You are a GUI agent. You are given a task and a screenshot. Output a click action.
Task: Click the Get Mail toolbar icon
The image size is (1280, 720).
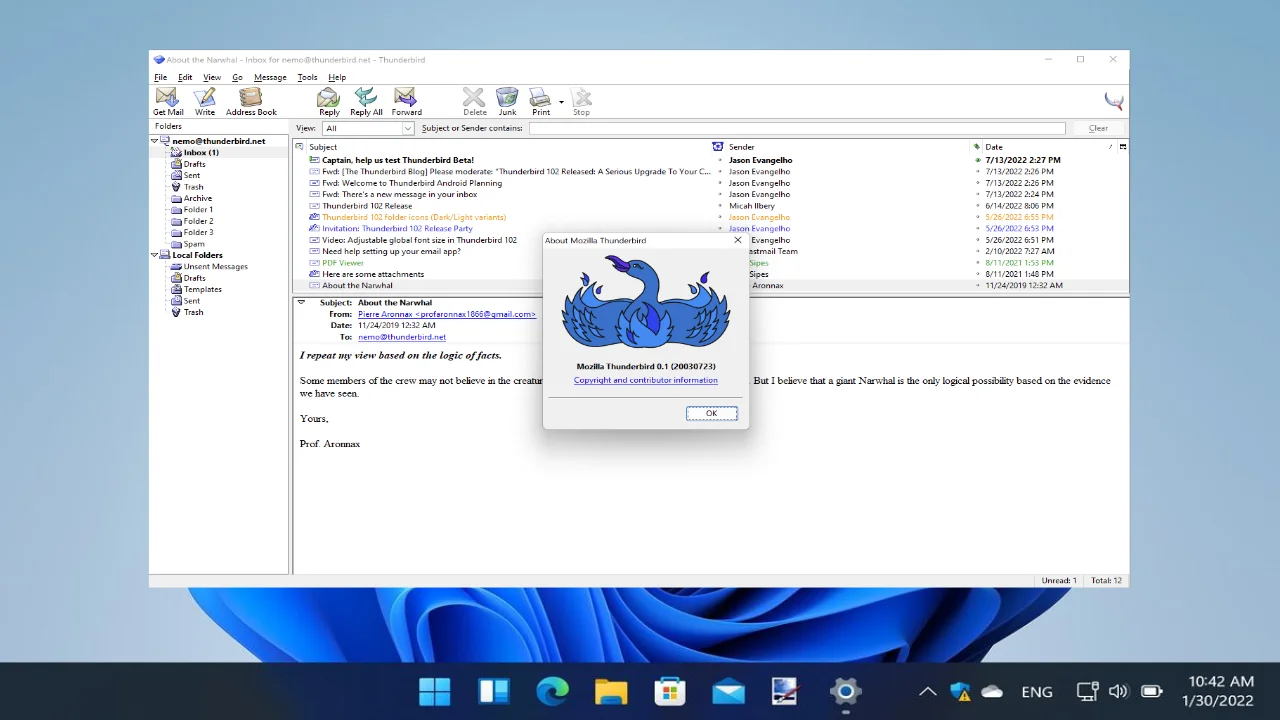coord(168,101)
